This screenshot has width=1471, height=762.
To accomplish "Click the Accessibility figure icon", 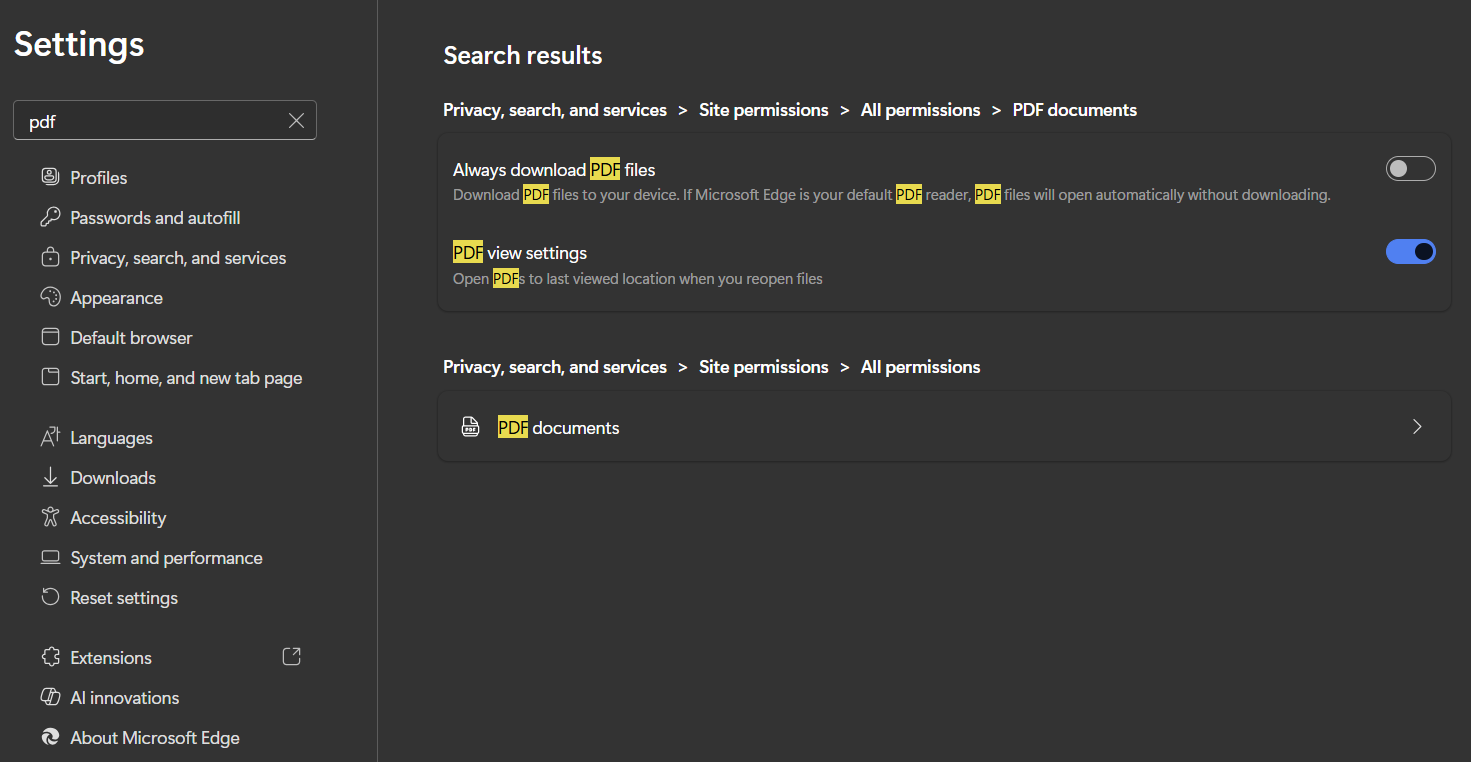I will (50, 517).
